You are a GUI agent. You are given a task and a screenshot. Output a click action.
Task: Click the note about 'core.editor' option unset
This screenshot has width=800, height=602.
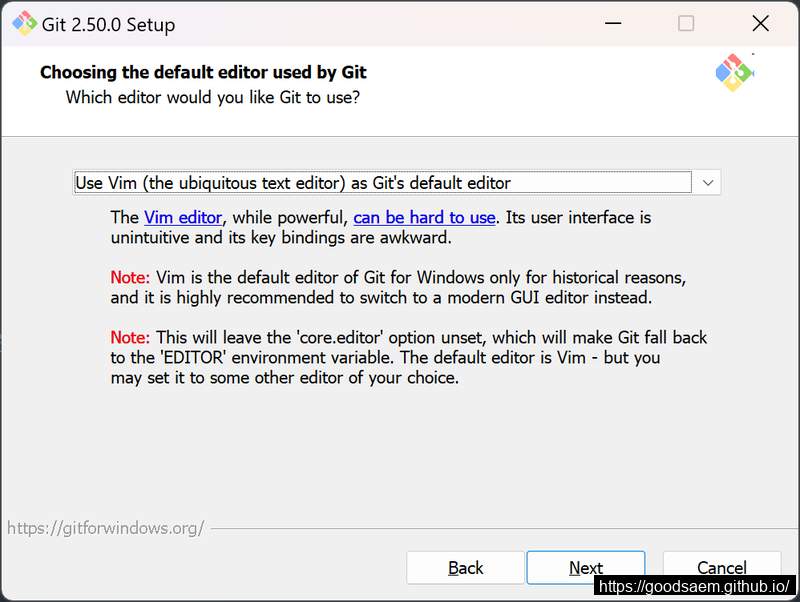coord(408,357)
